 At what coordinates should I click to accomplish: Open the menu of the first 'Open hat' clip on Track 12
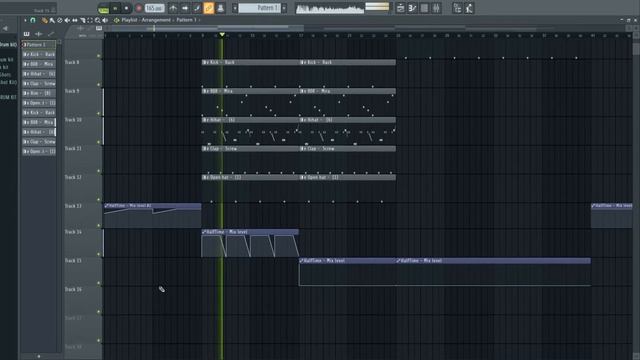click(x=205, y=178)
